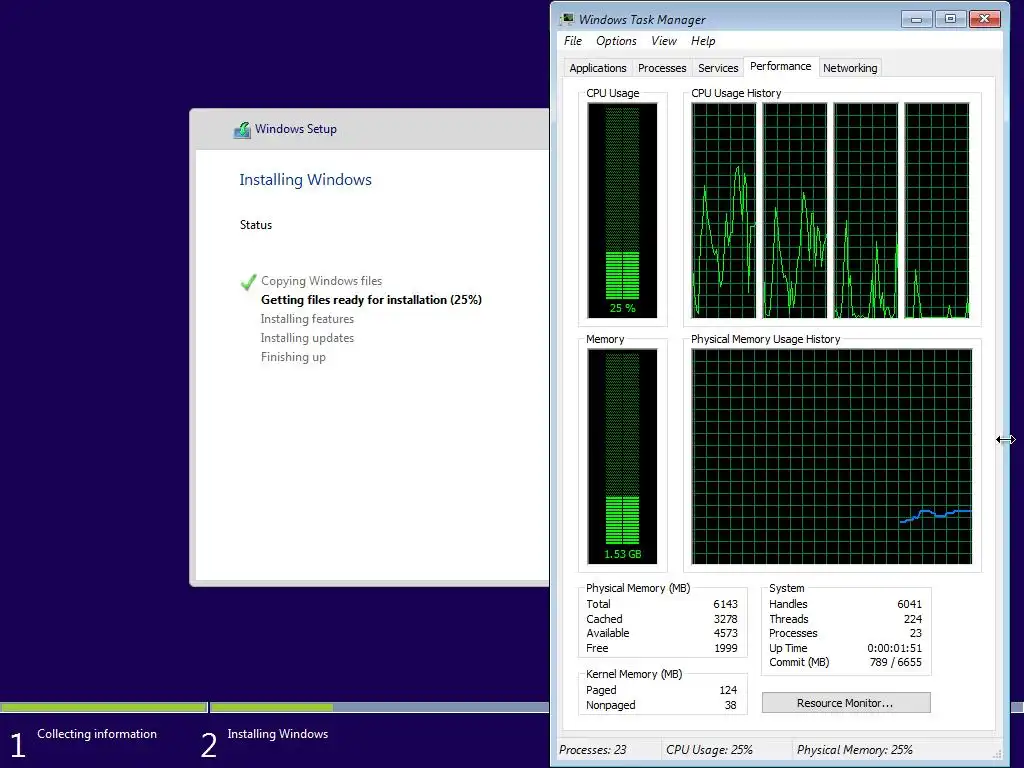Viewport: 1024px width, 768px height.
Task: Click the 'Finishing up' step
Action: tap(293, 357)
